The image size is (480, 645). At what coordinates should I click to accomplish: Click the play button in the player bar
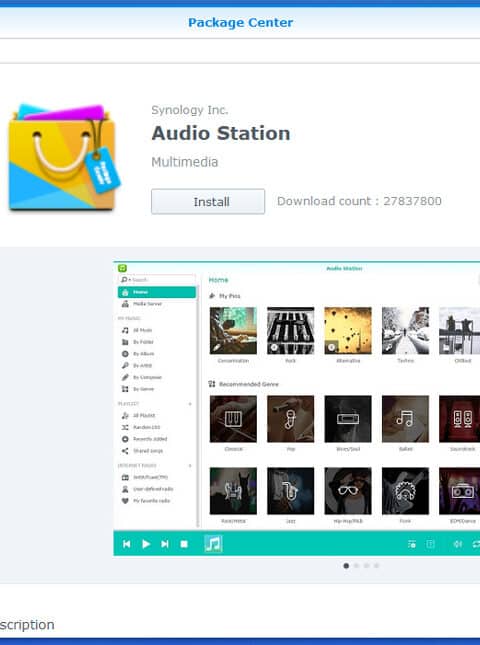click(x=146, y=544)
